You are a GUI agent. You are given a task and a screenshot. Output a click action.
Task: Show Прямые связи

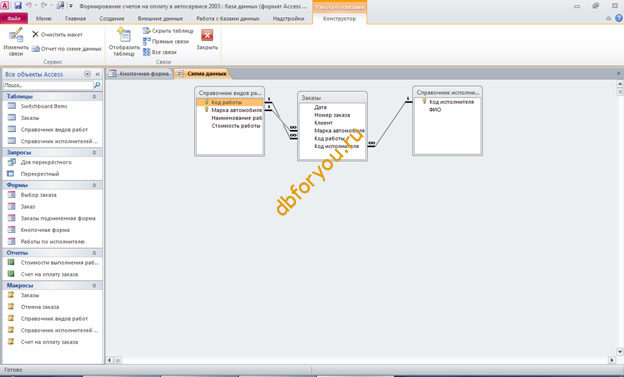click(166, 41)
